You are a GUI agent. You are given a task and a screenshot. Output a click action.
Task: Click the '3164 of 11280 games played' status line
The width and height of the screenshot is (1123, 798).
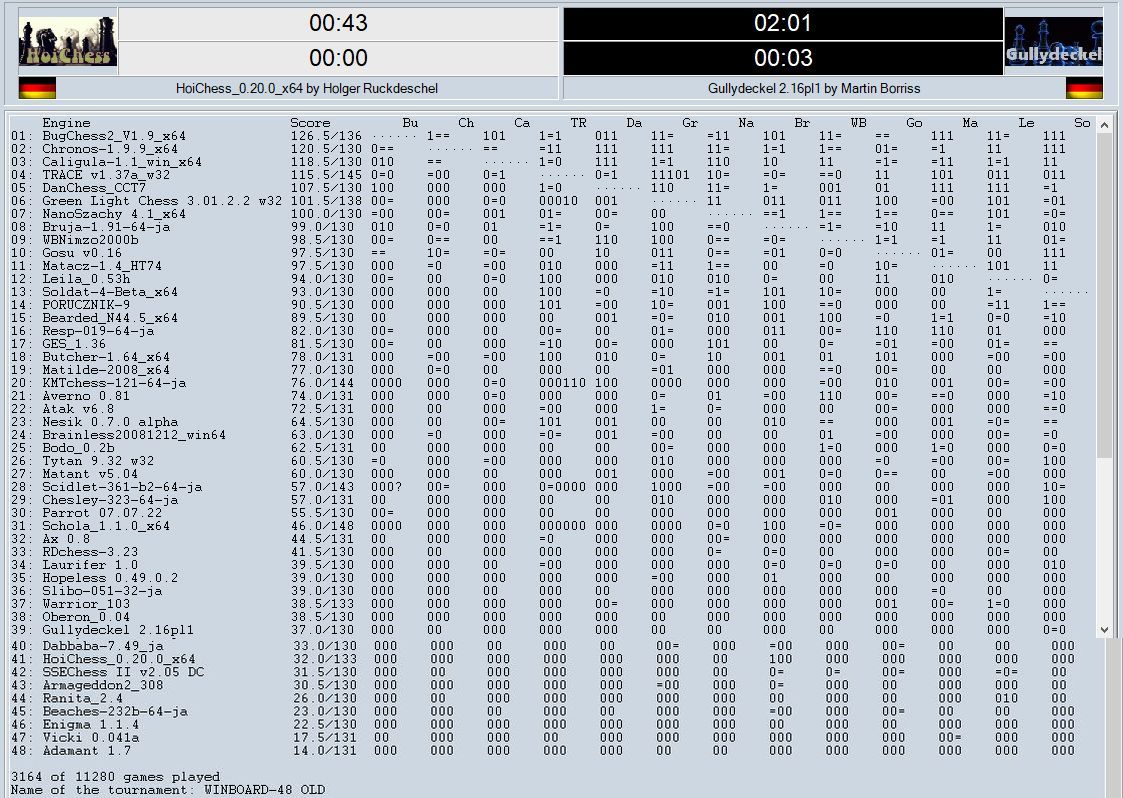[115, 777]
